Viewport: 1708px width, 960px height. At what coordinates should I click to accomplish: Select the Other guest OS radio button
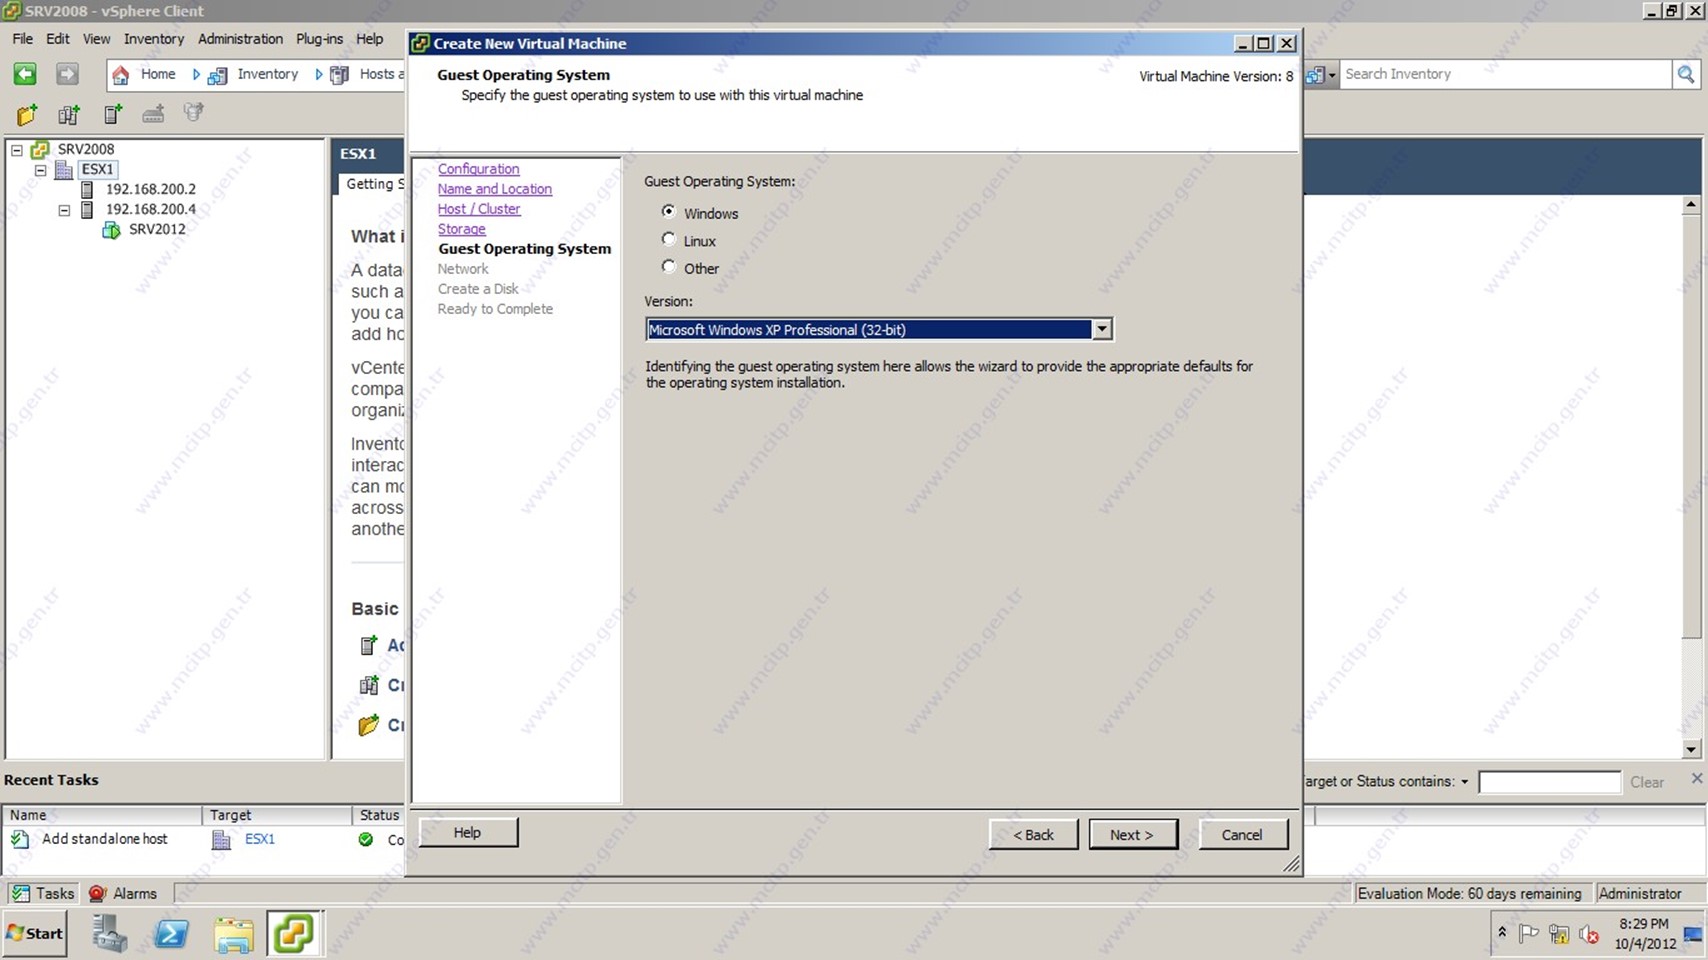669,266
